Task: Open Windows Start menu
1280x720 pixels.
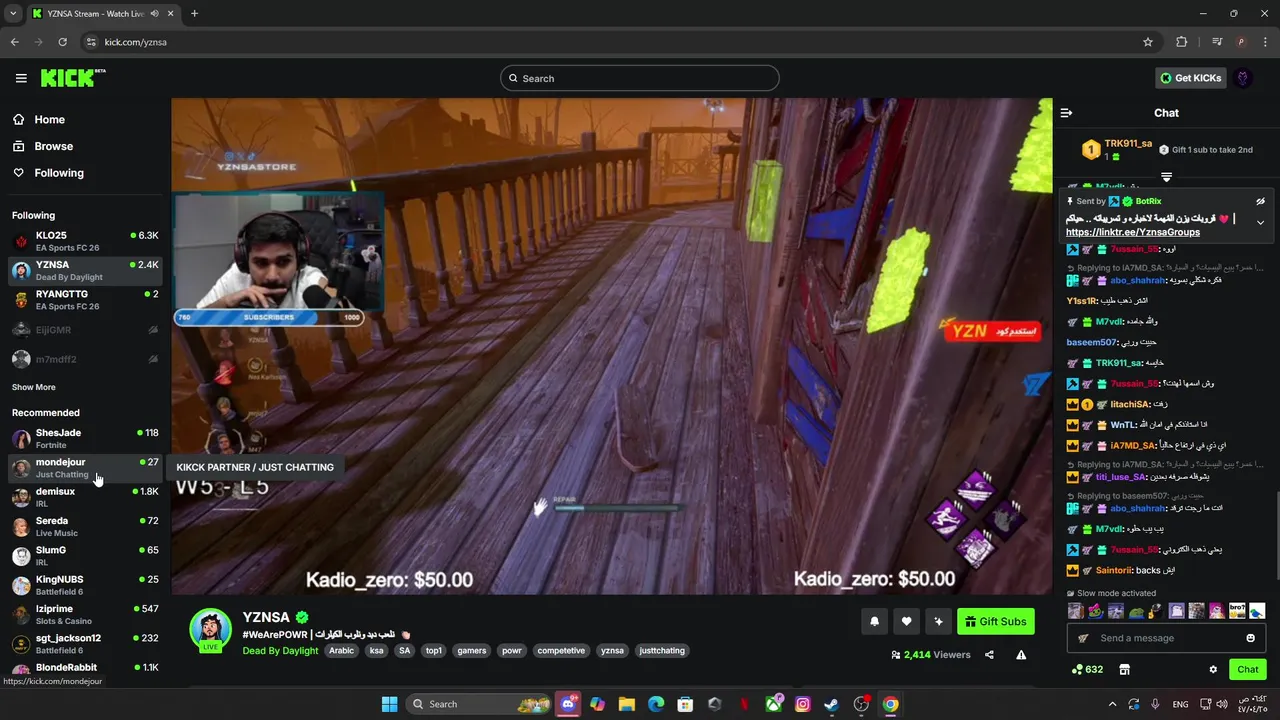Action: click(390, 704)
